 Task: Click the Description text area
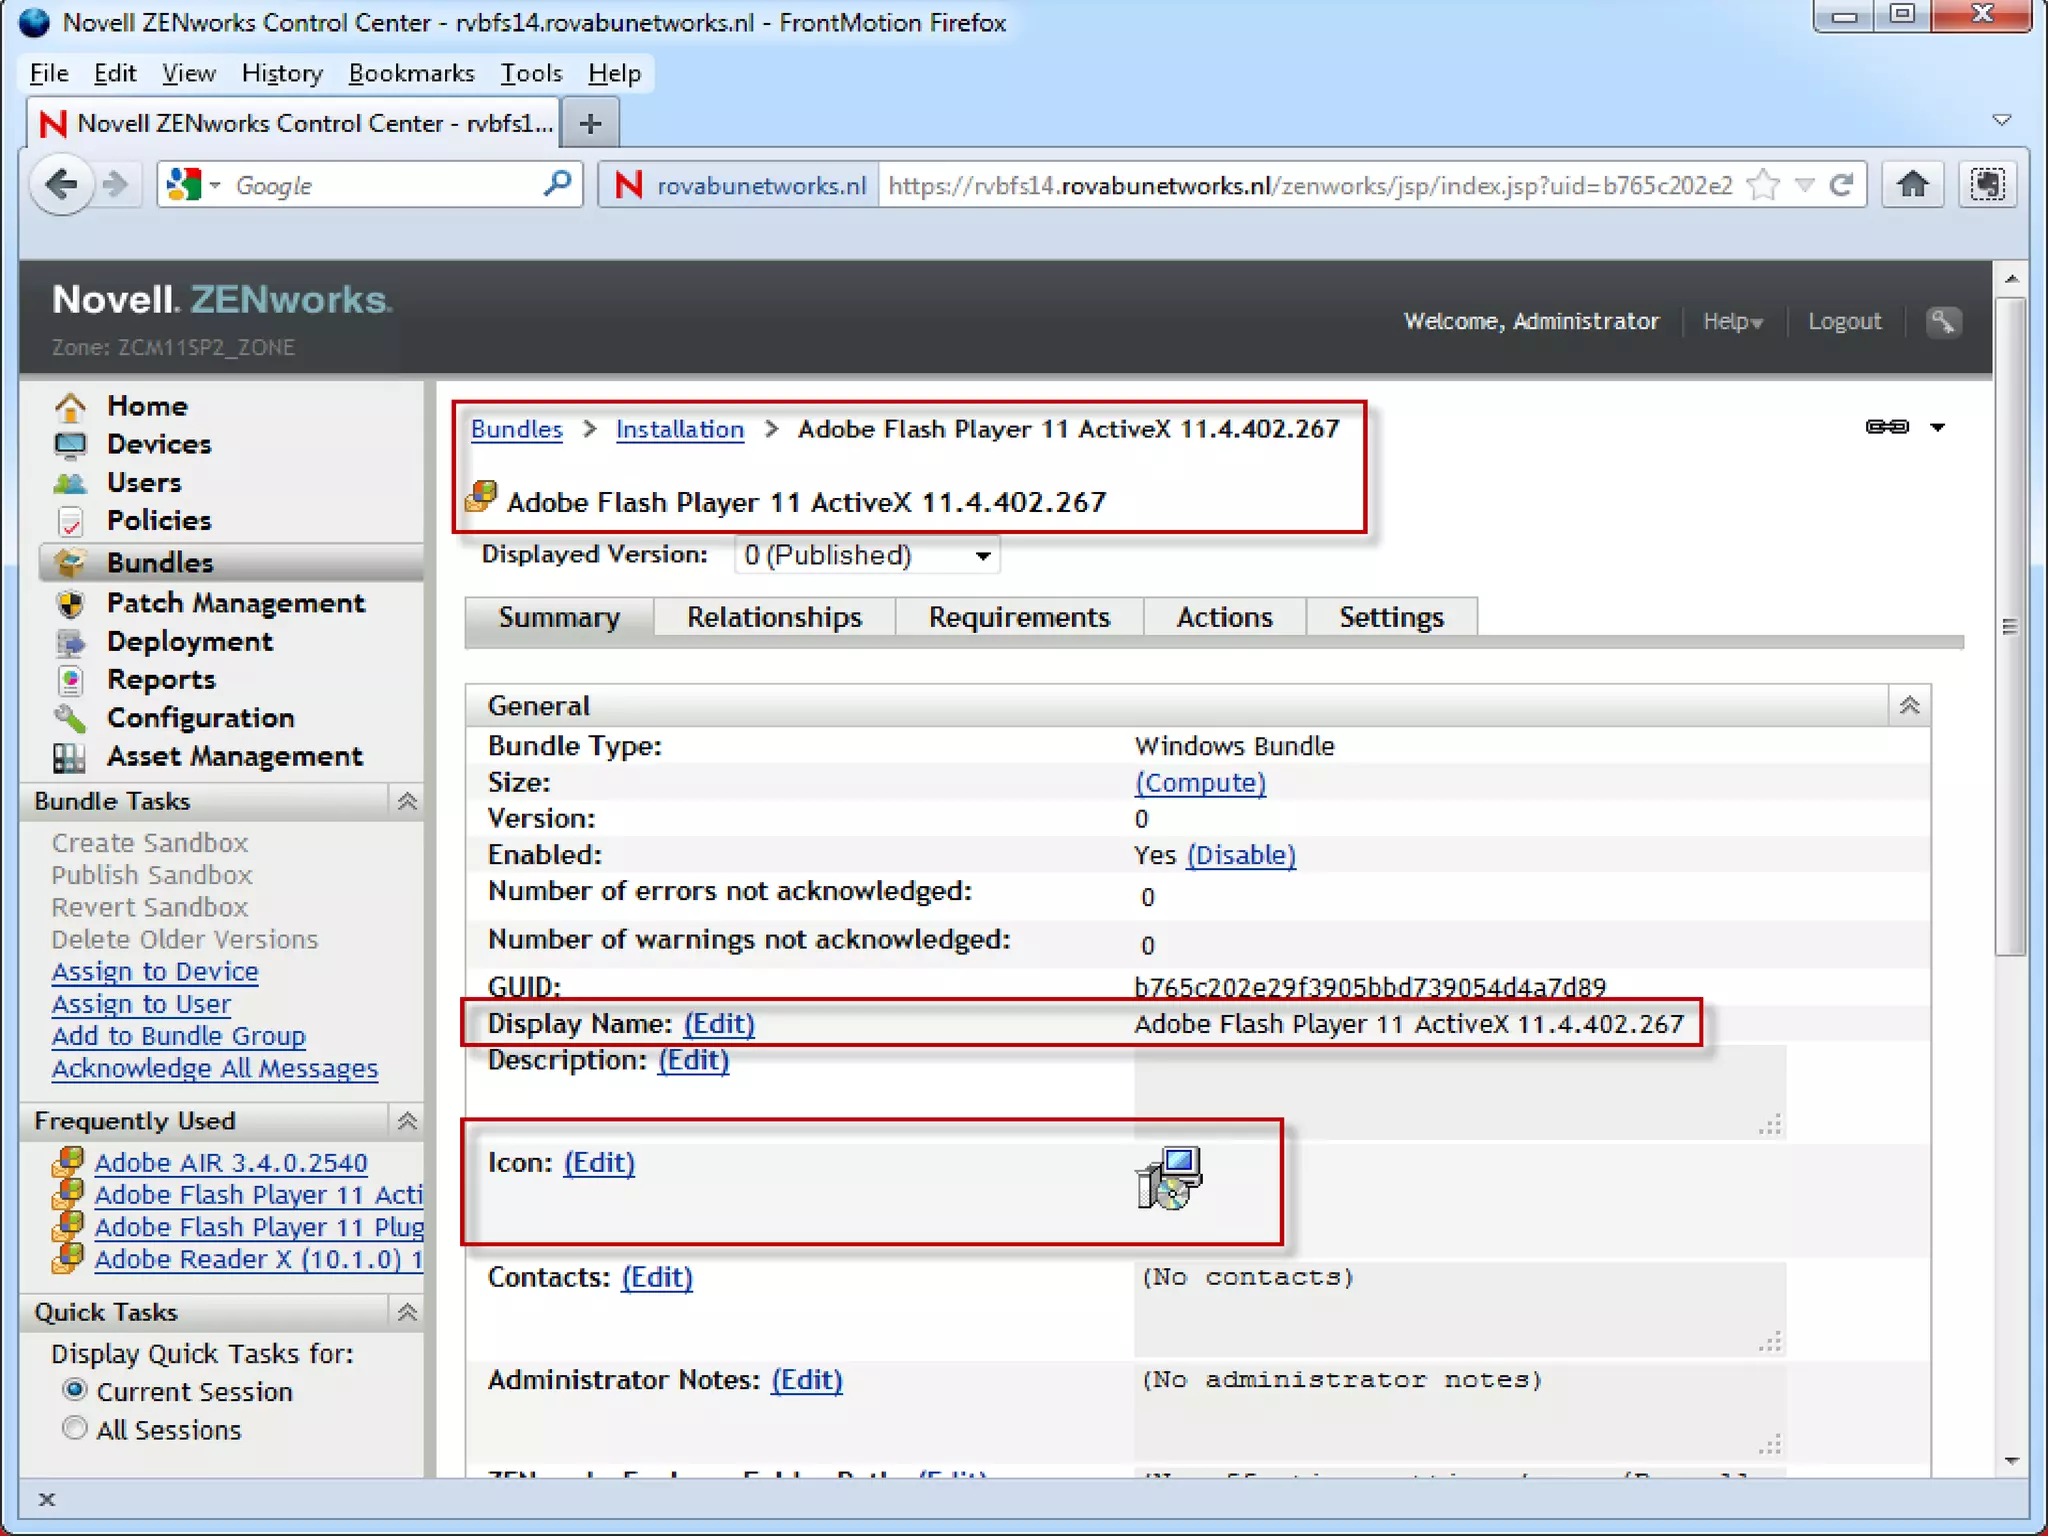1459,1092
